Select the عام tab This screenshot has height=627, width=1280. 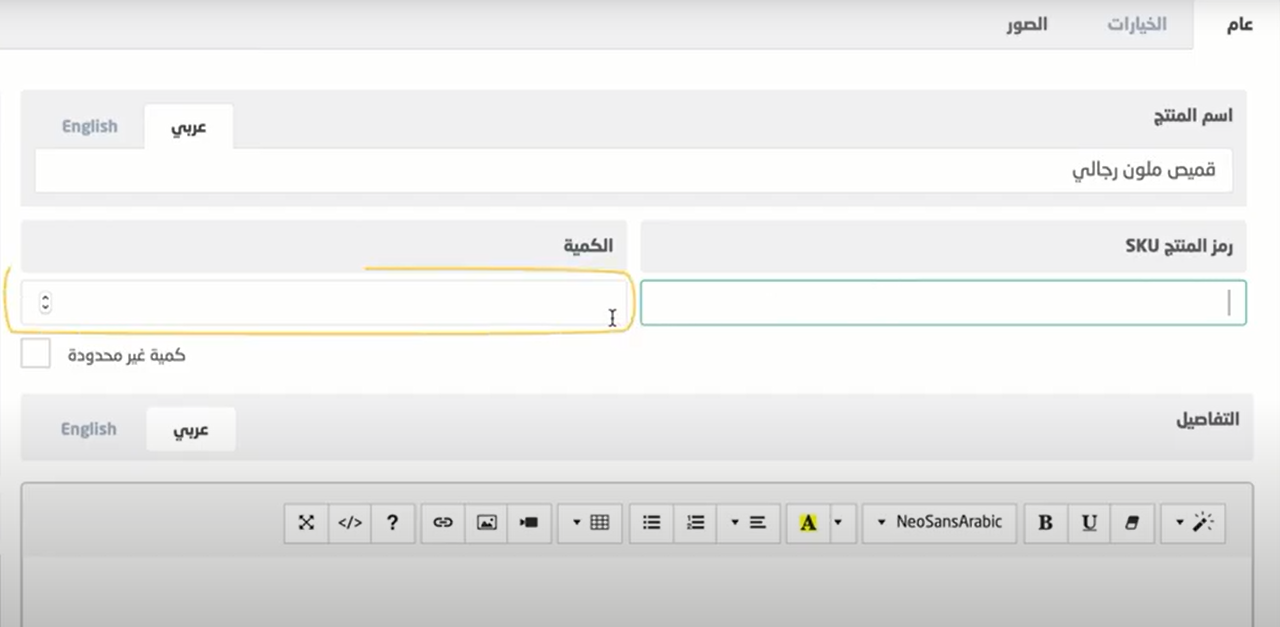[x=1240, y=24]
